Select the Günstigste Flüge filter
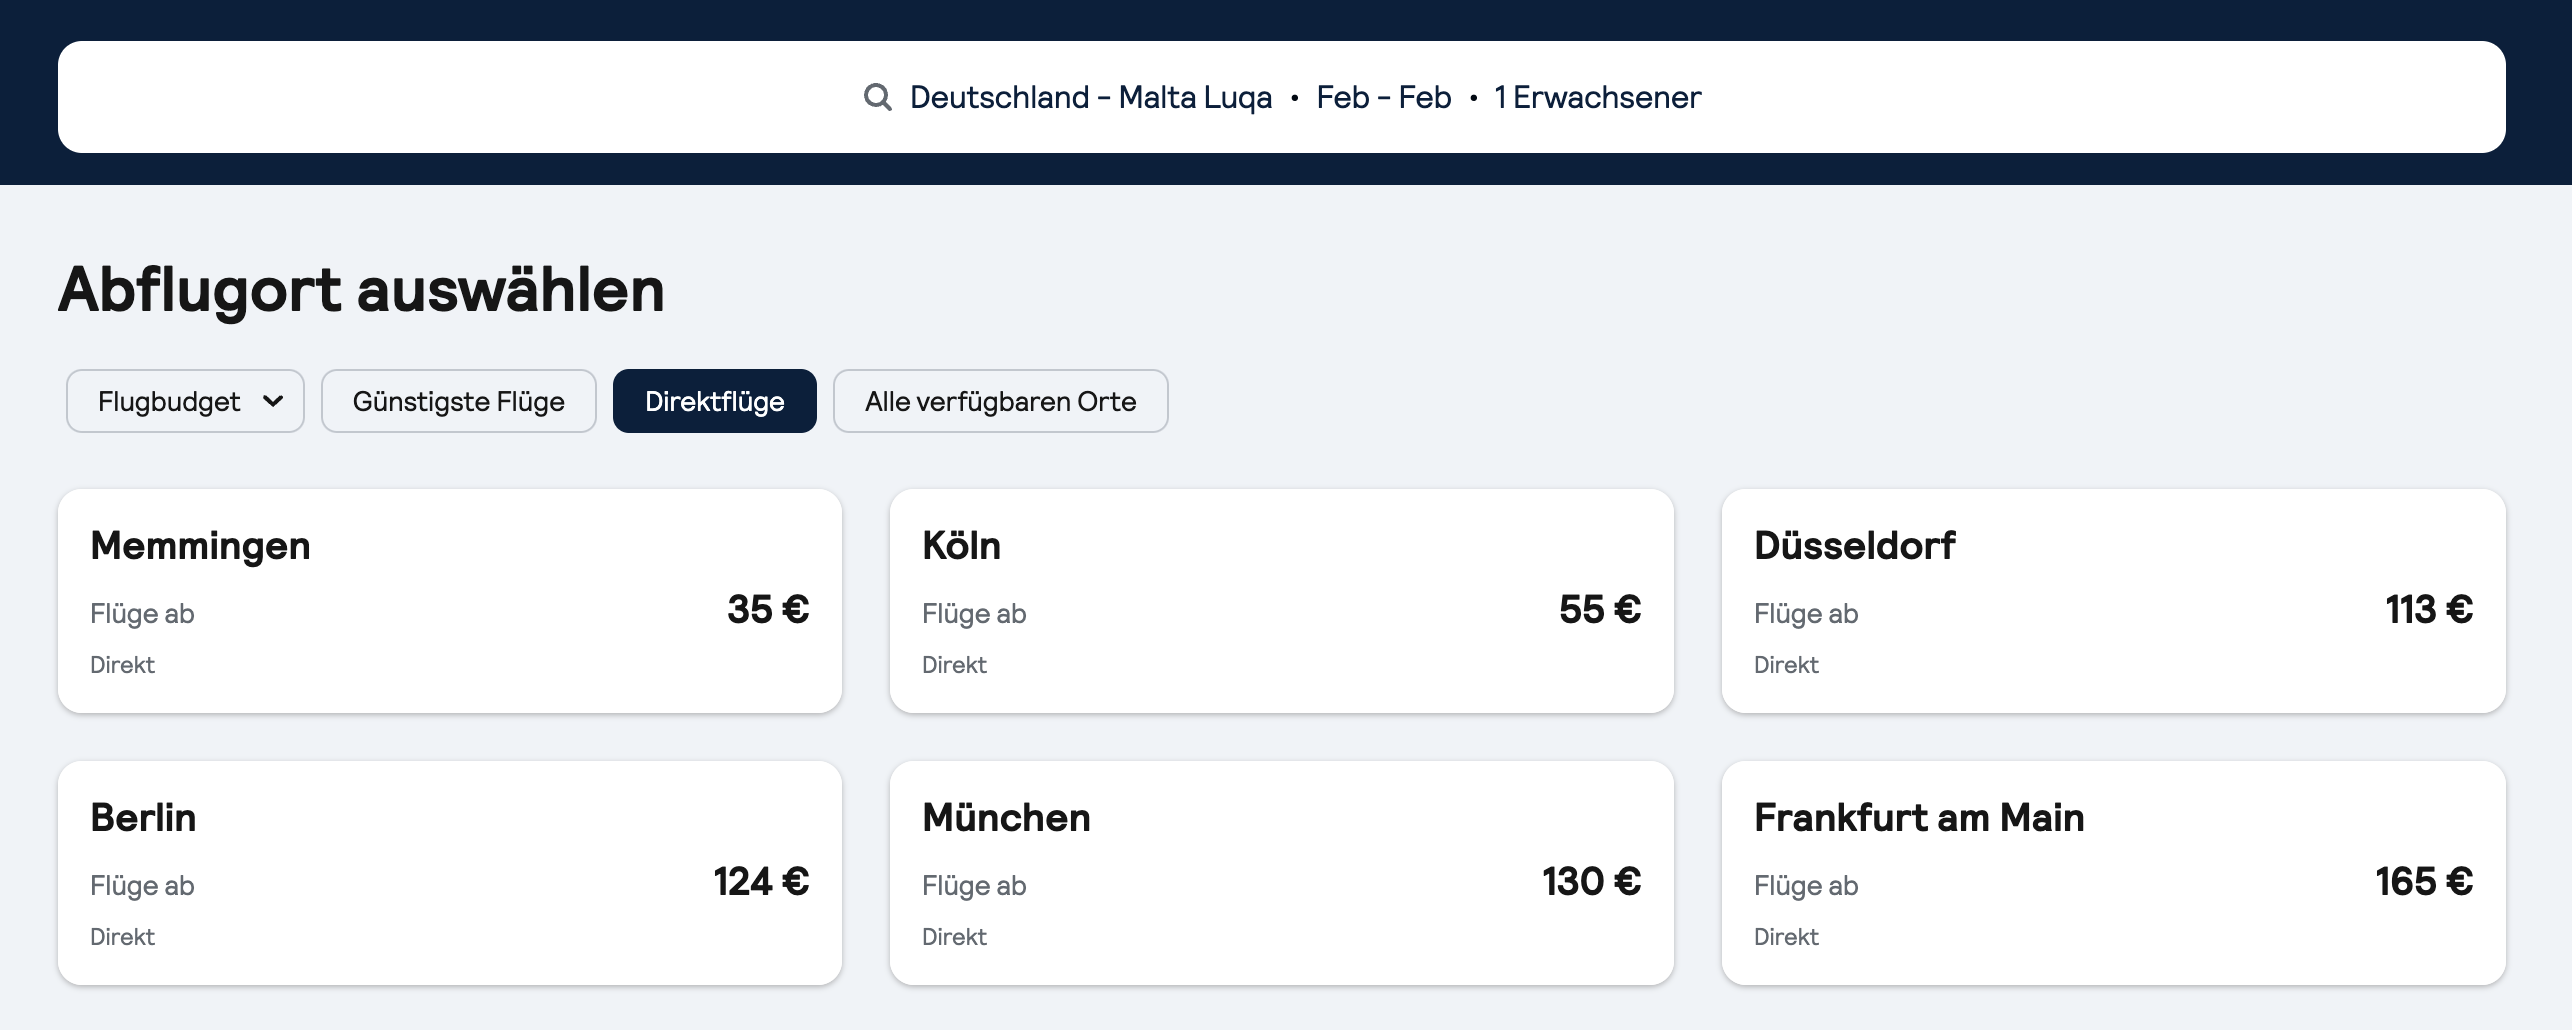 [459, 401]
